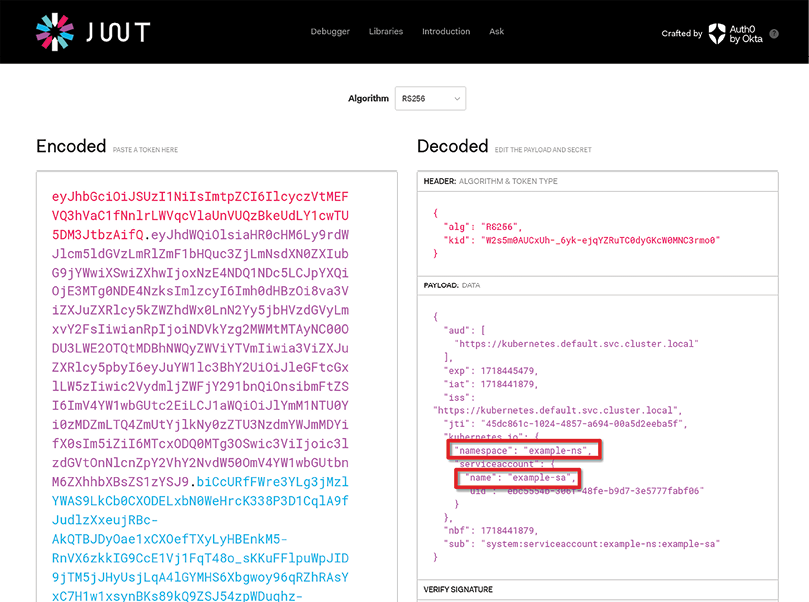Select the Ask nav item
The width and height of the screenshot is (809, 602).
(x=497, y=32)
